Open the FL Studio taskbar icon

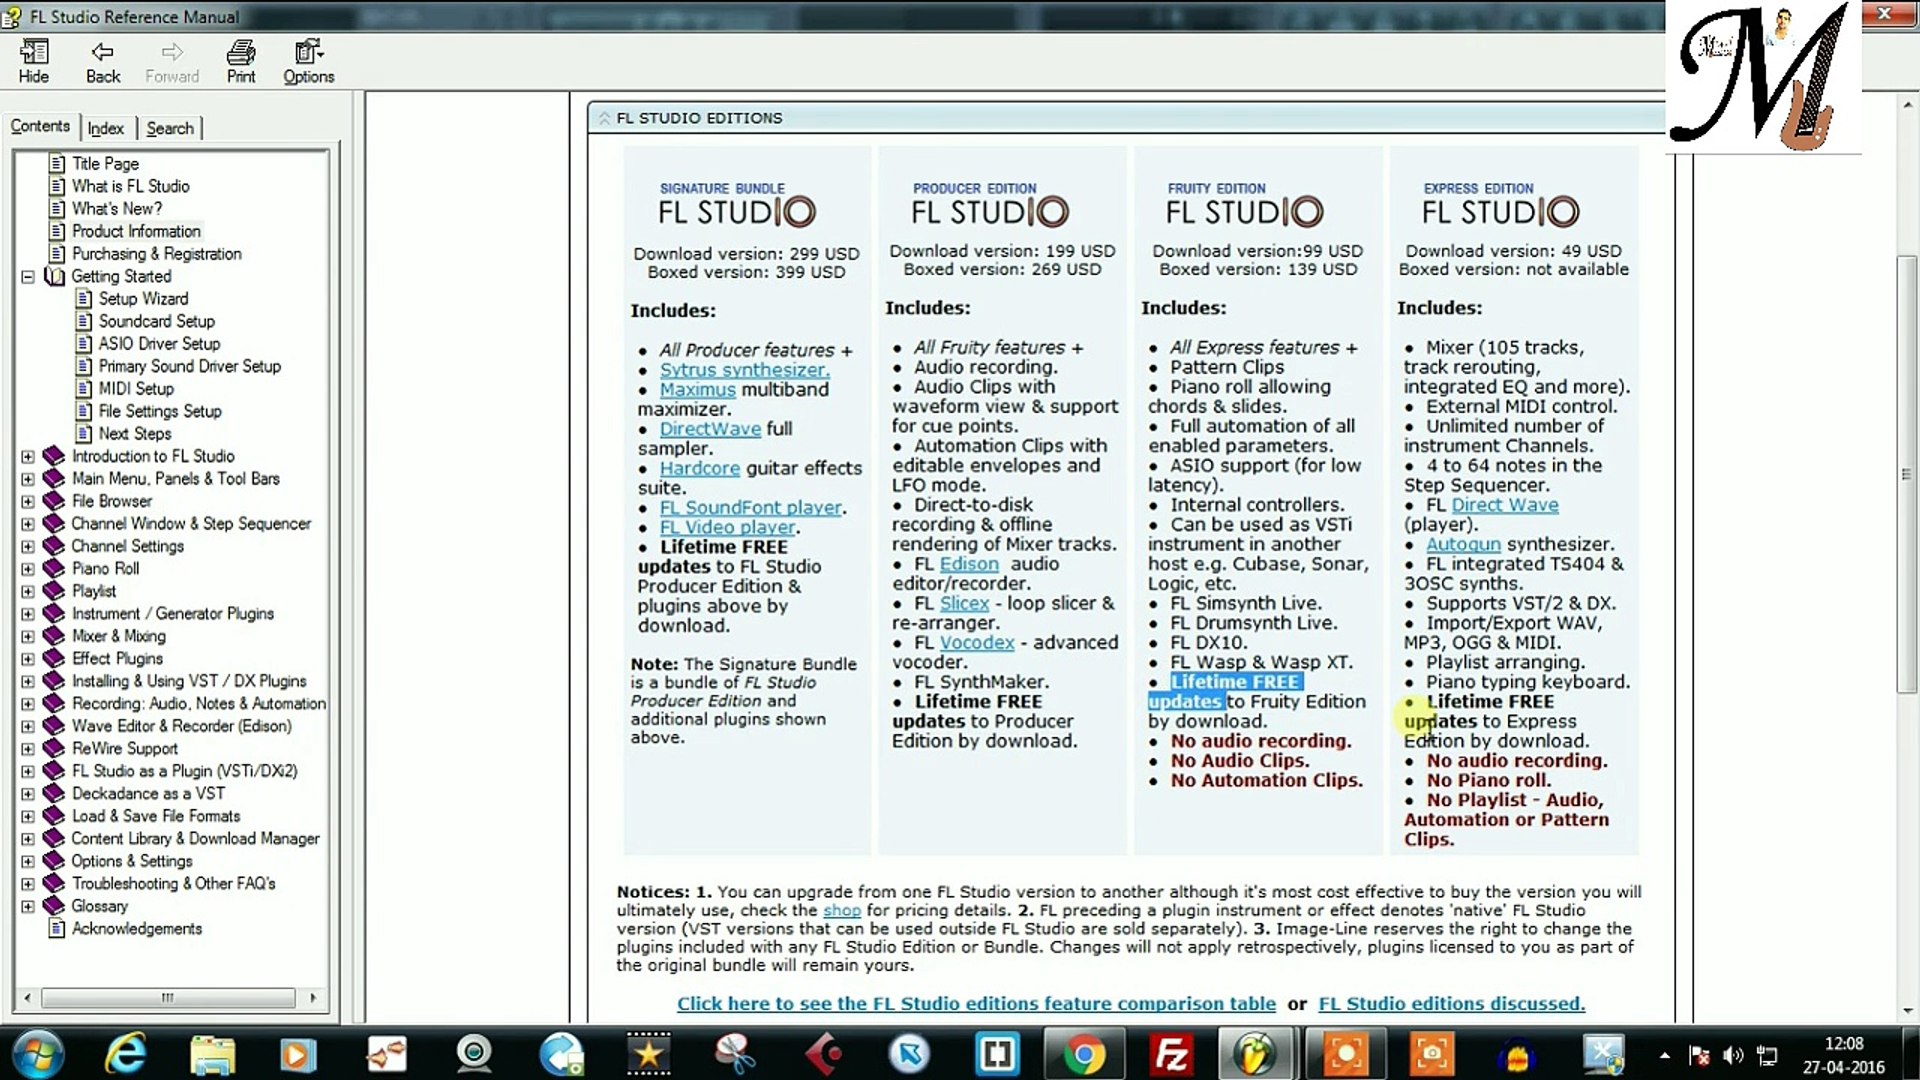[1256, 1054]
